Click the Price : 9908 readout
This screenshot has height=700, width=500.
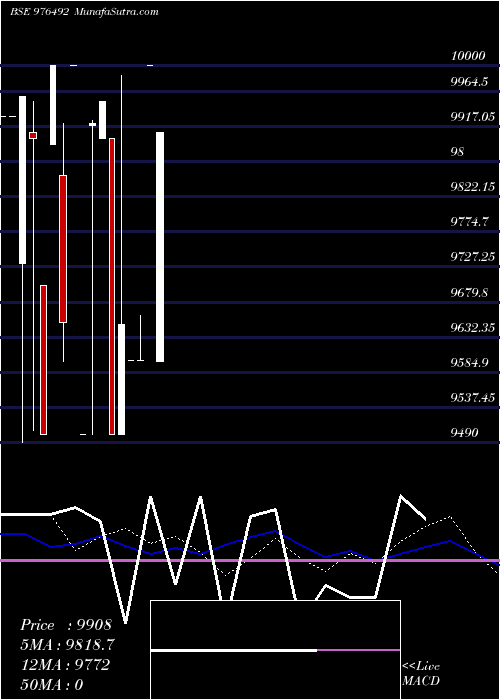pyautogui.click(x=66, y=625)
